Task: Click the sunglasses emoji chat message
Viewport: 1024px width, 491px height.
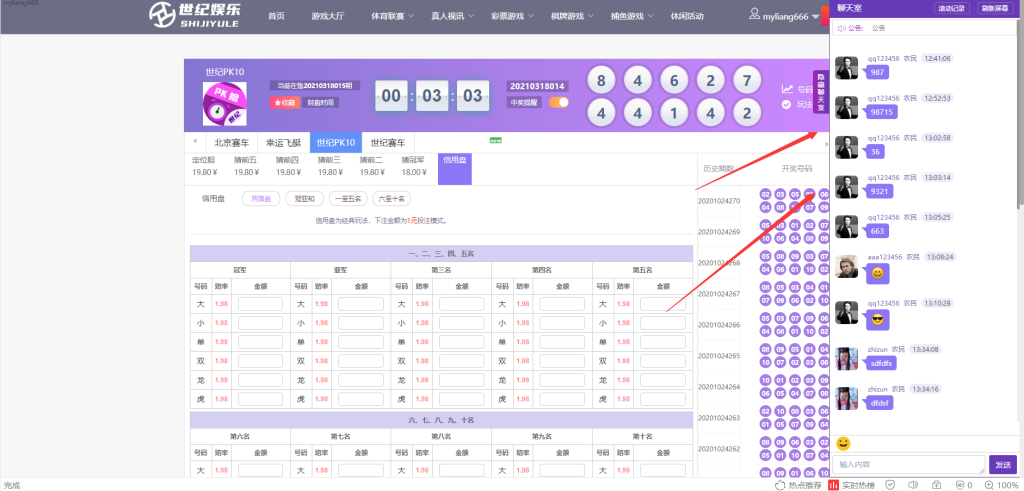Action: [x=878, y=320]
